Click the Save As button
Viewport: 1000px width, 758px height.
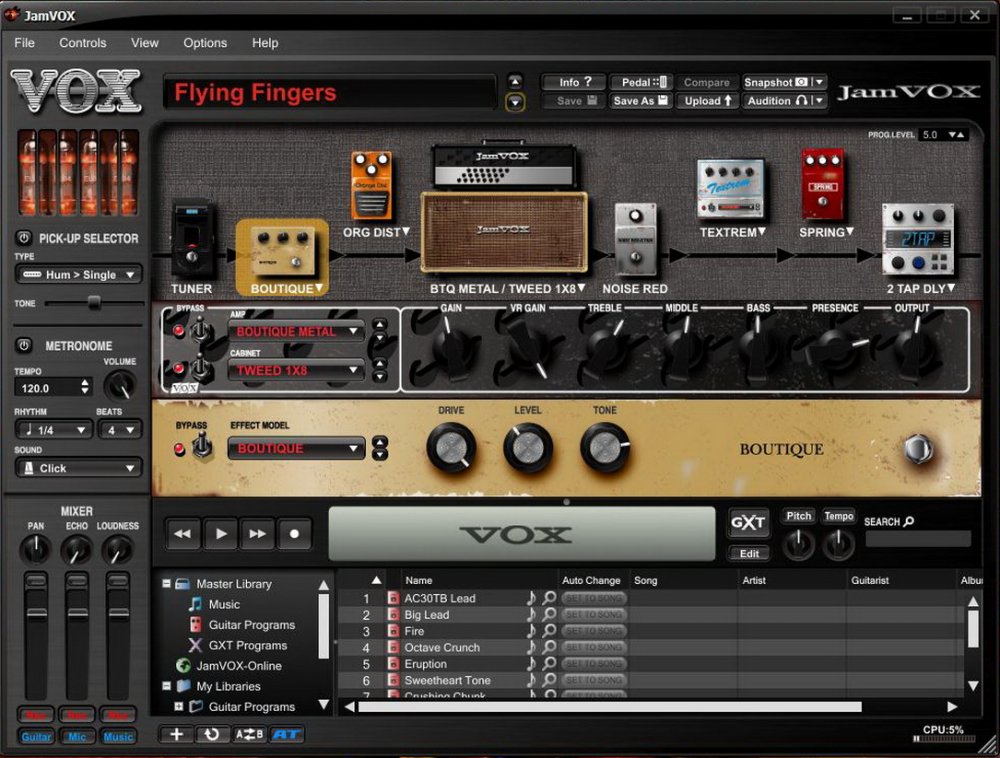[x=641, y=101]
